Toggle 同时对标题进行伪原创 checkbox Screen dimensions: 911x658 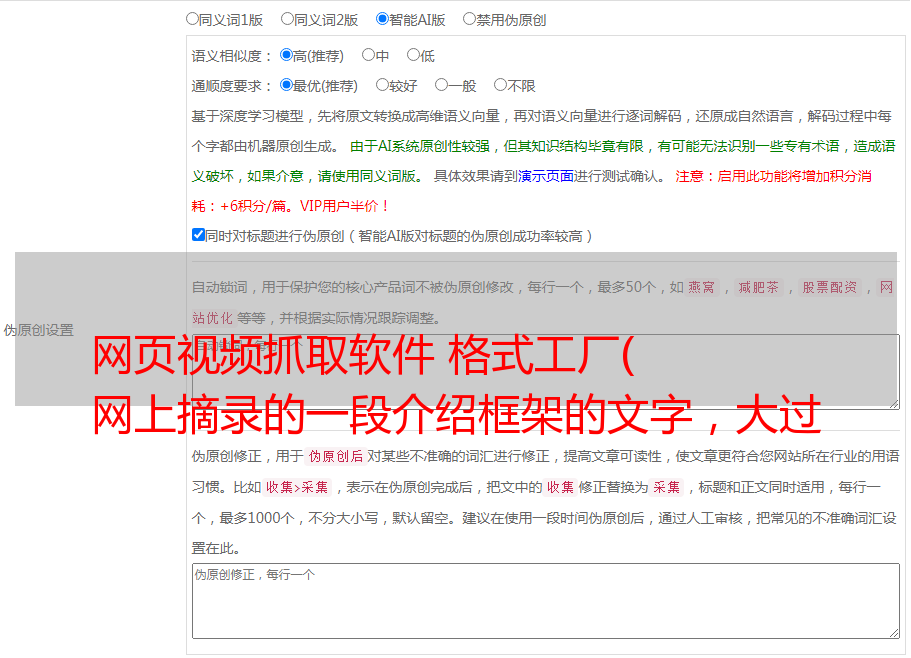pyautogui.click(x=198, y=235)
